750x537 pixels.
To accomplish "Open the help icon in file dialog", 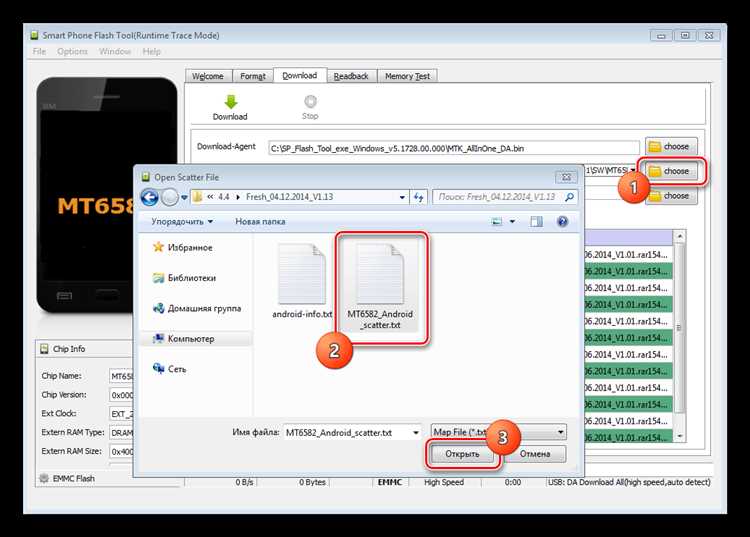I will tap(563, 221).
